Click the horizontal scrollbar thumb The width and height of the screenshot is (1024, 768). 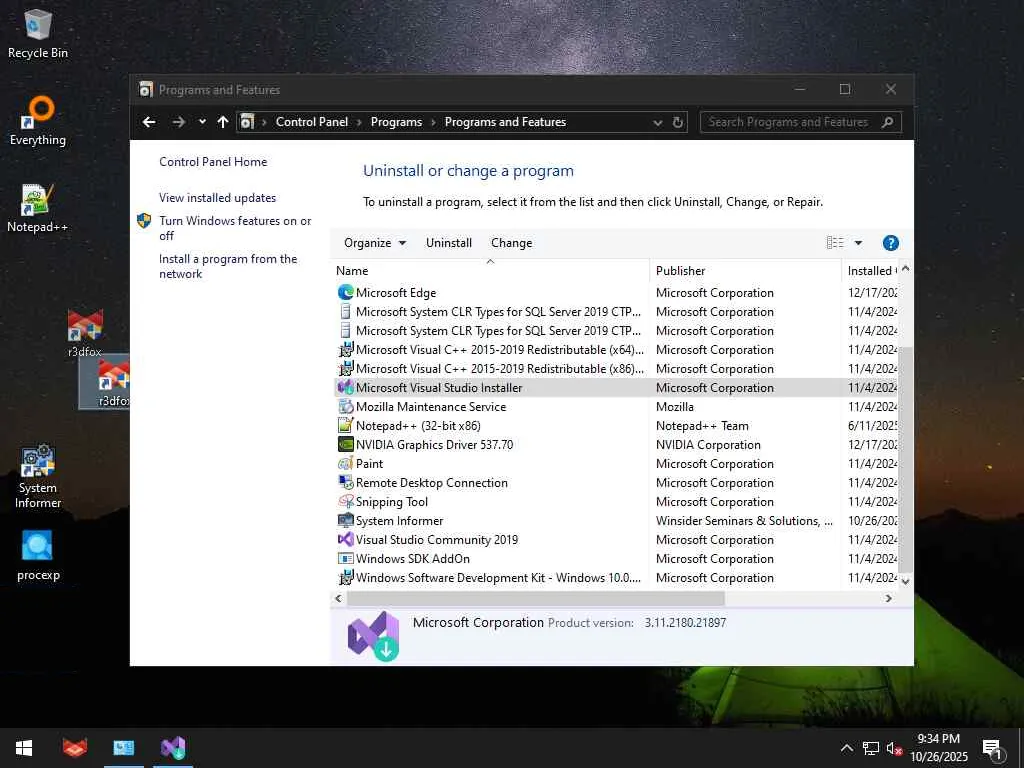click(x=536, y=598)
